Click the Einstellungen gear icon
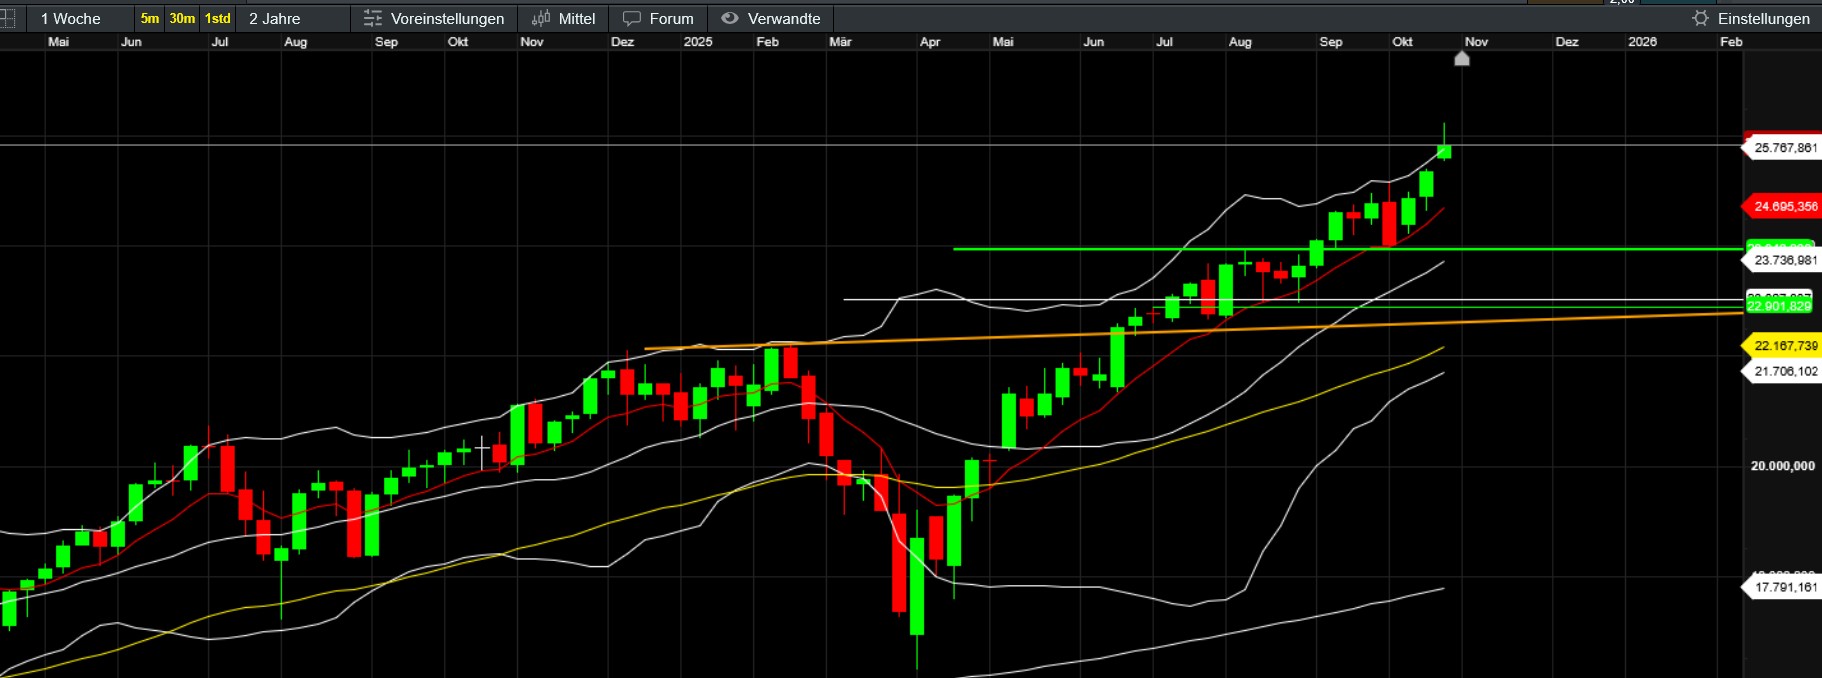The image size is (1822, 678). 1700,19
